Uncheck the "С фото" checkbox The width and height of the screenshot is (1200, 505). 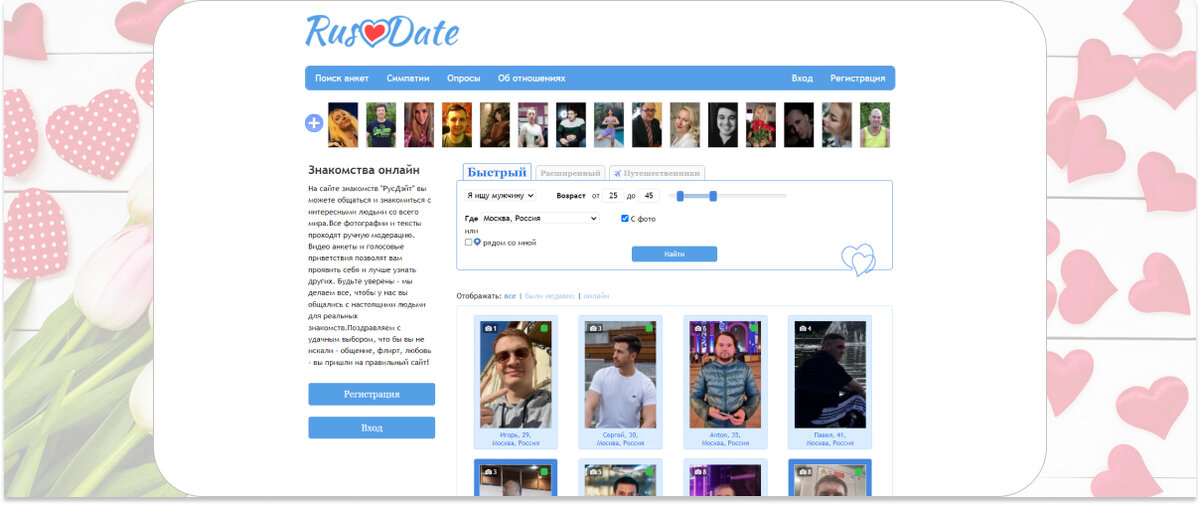coord(625,218)
